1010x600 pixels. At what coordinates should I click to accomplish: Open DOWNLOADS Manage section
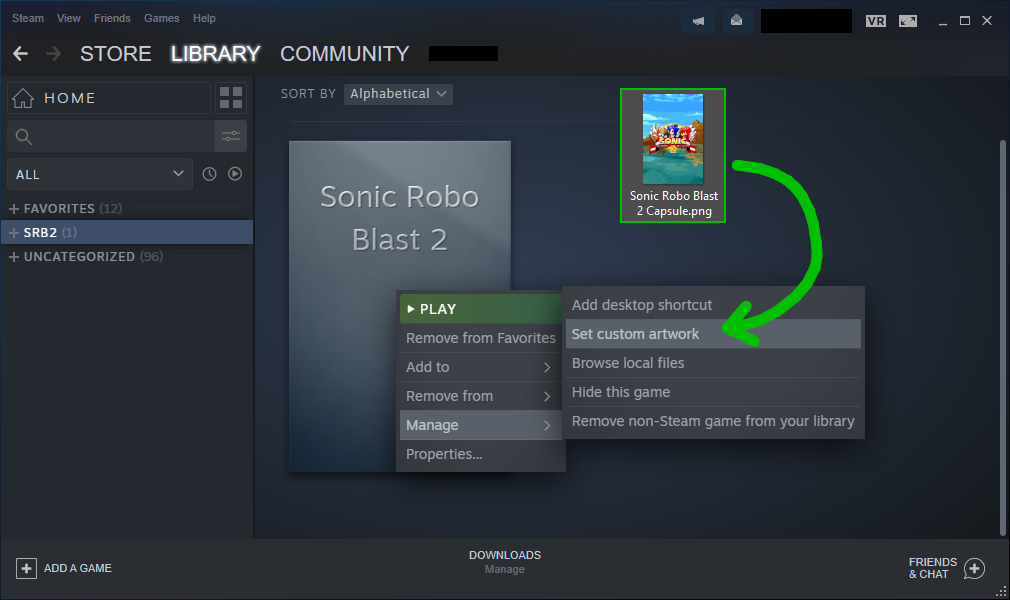[x=505, y=562]
